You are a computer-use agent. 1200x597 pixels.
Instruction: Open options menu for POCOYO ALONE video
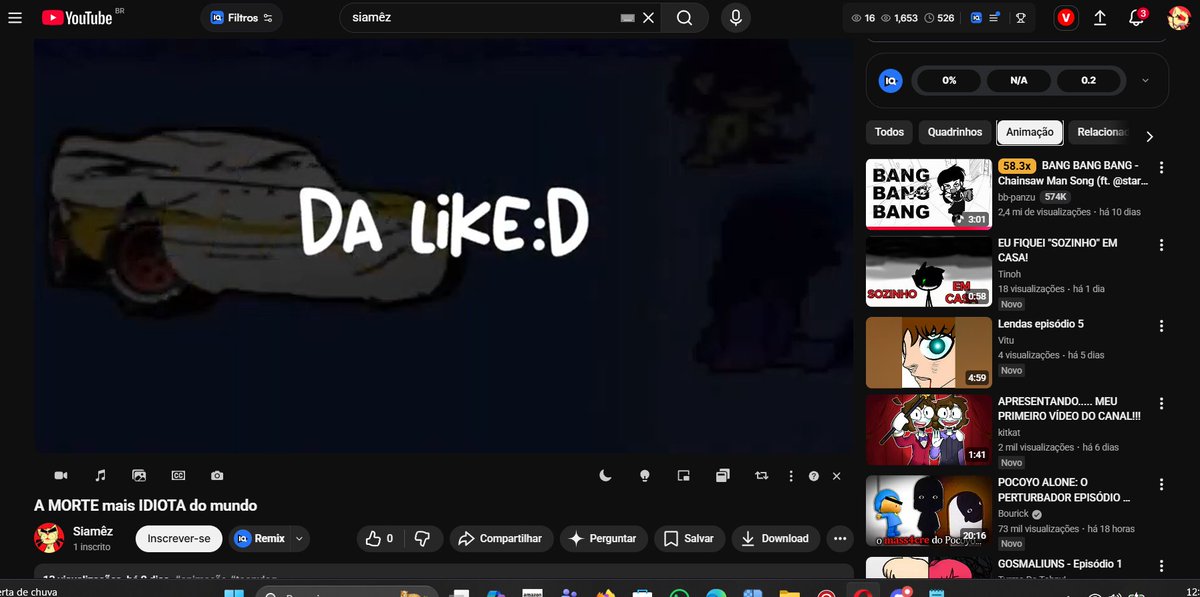point(1161,484)
